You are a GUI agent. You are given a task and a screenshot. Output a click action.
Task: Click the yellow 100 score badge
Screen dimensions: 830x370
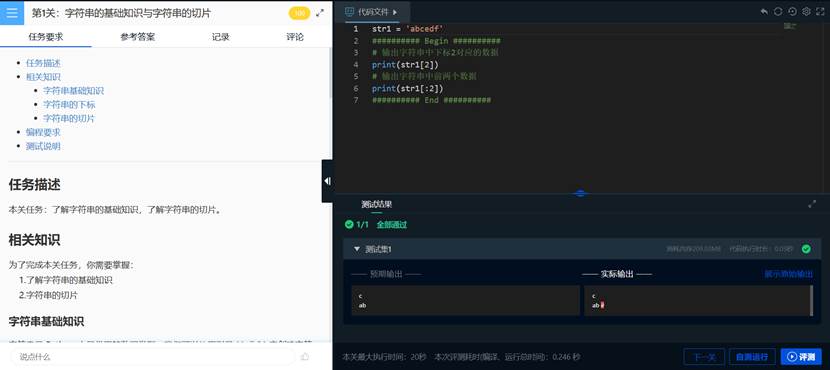(300, 13)
